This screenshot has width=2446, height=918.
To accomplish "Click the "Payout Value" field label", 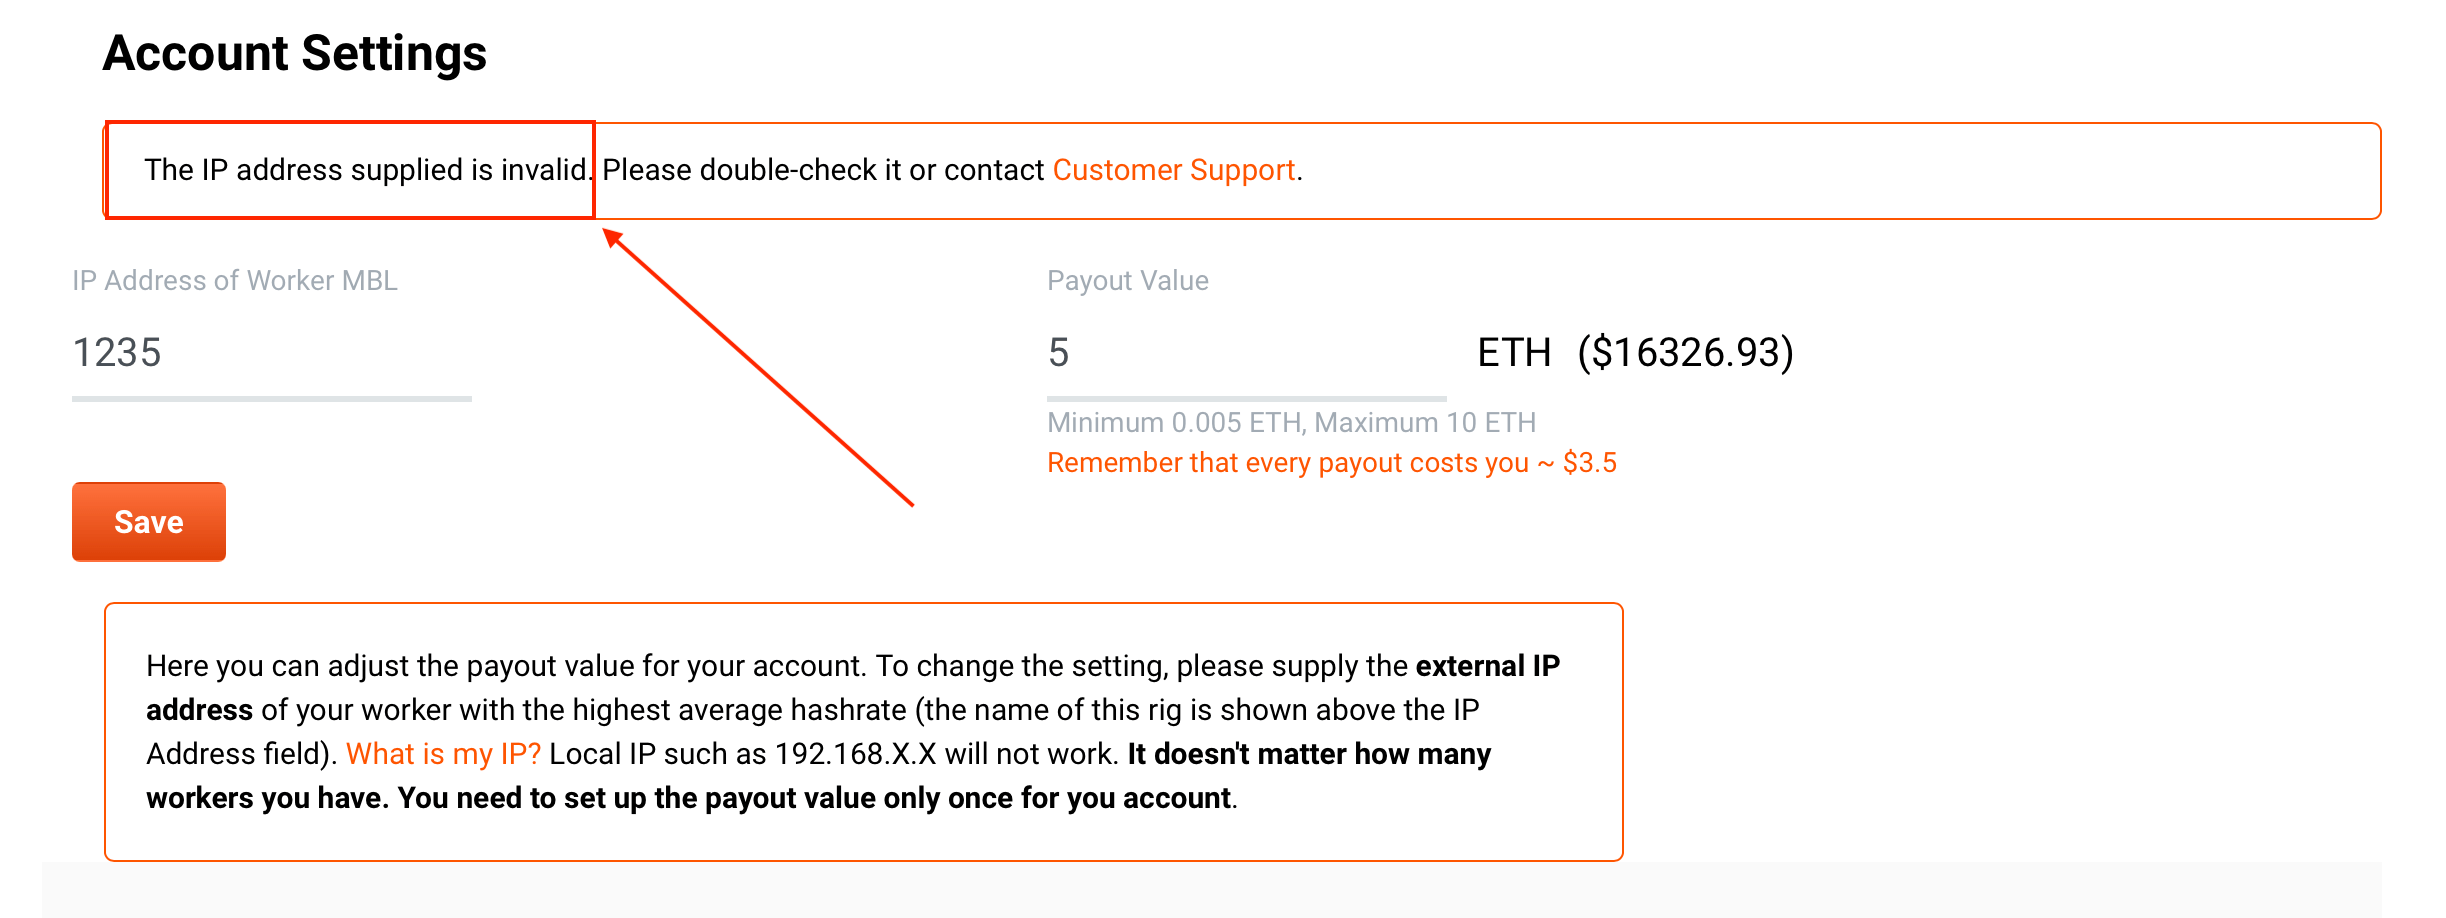I will tap(1127, 281).
